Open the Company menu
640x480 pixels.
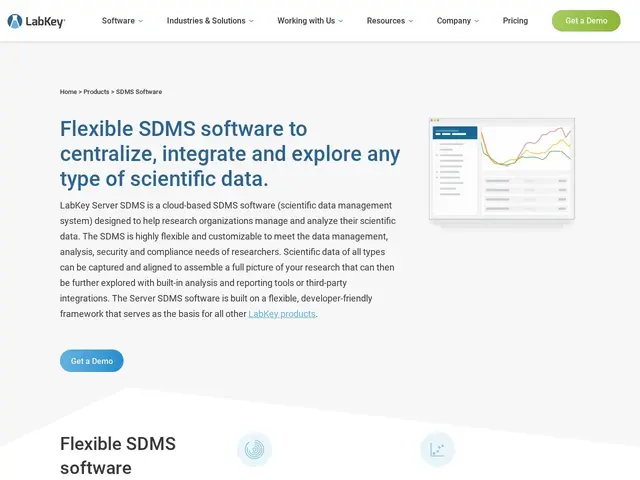pos(453,21)
